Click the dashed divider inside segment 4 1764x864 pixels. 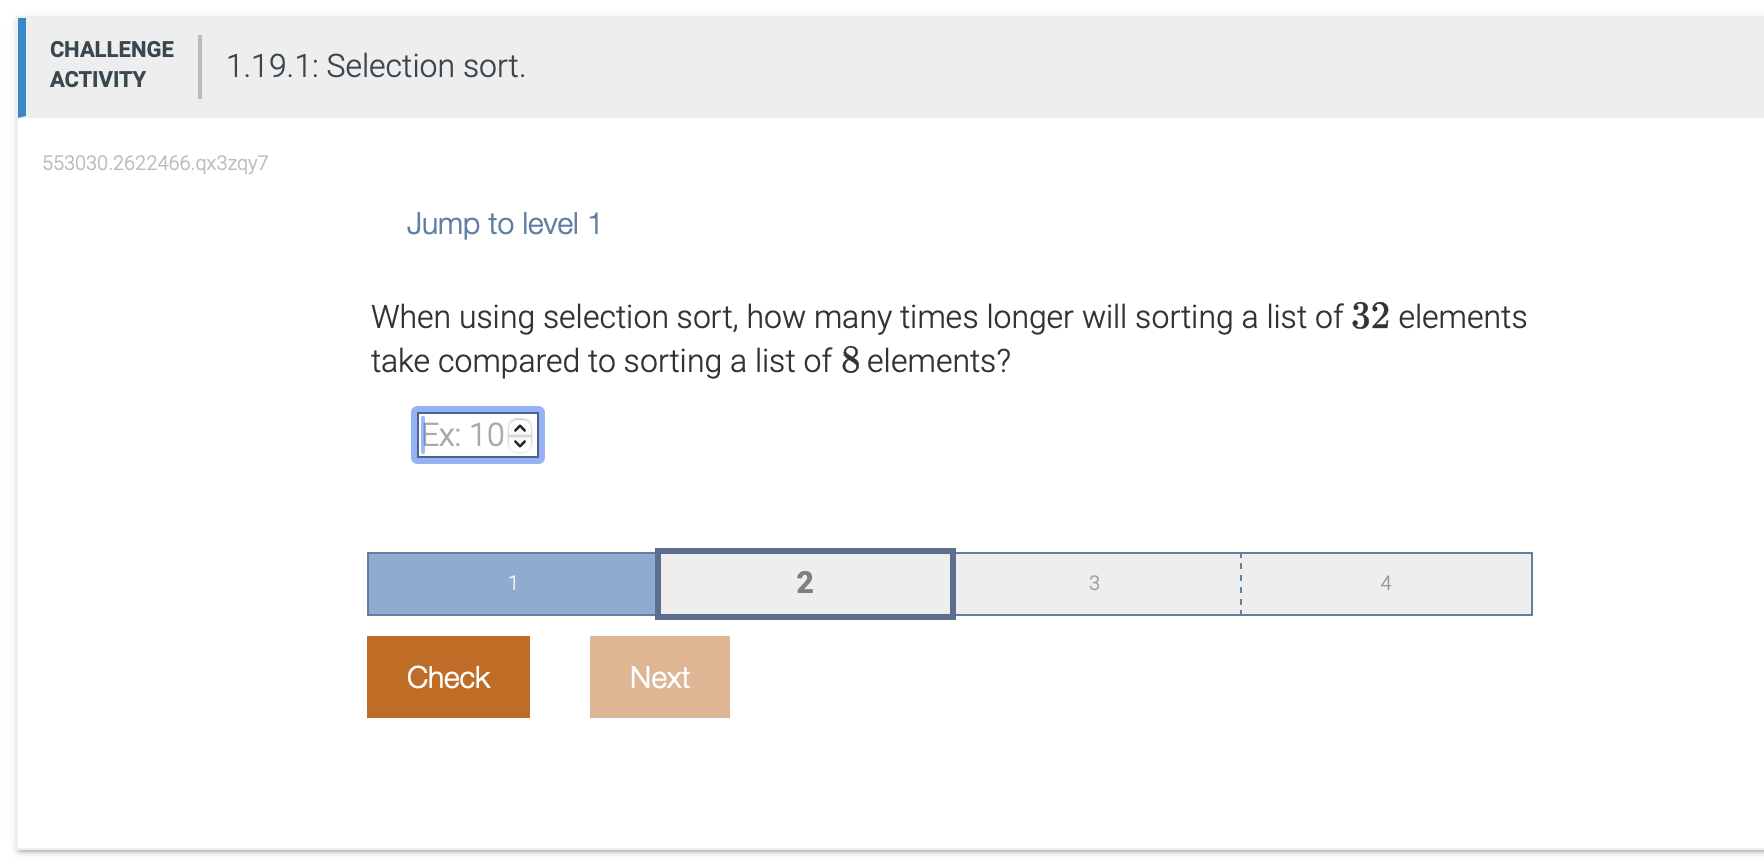coord(1241,583)
